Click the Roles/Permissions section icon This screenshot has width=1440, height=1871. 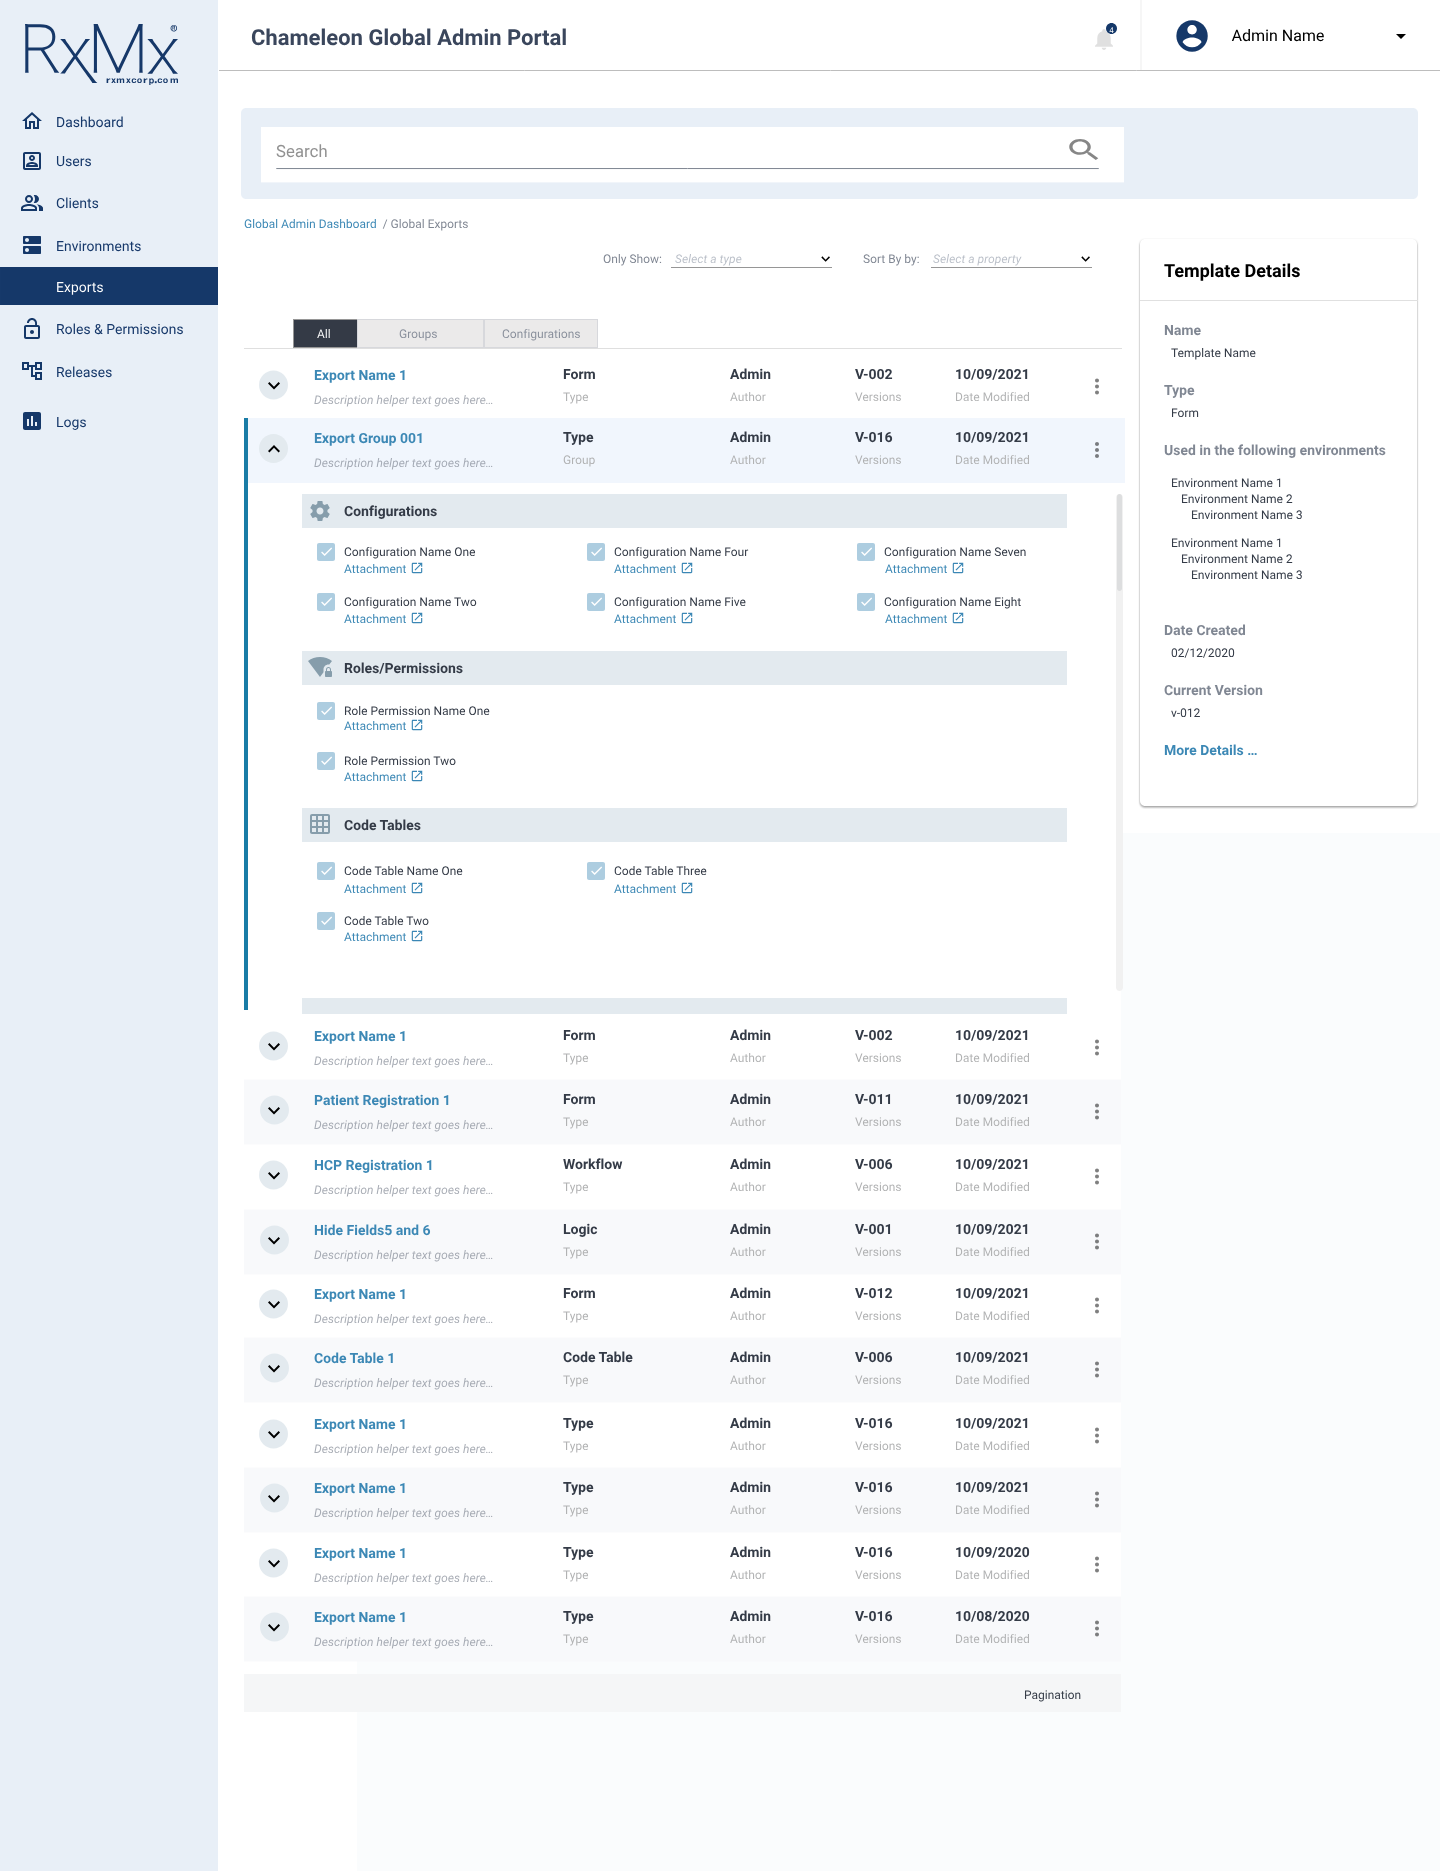point(320,667)
